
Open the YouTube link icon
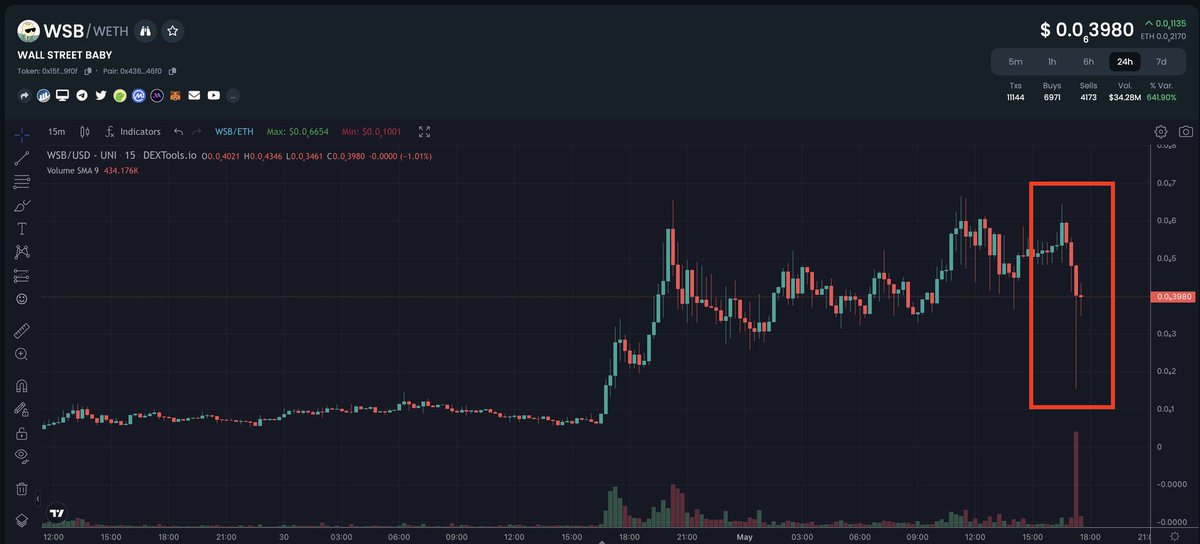point(213,96)
